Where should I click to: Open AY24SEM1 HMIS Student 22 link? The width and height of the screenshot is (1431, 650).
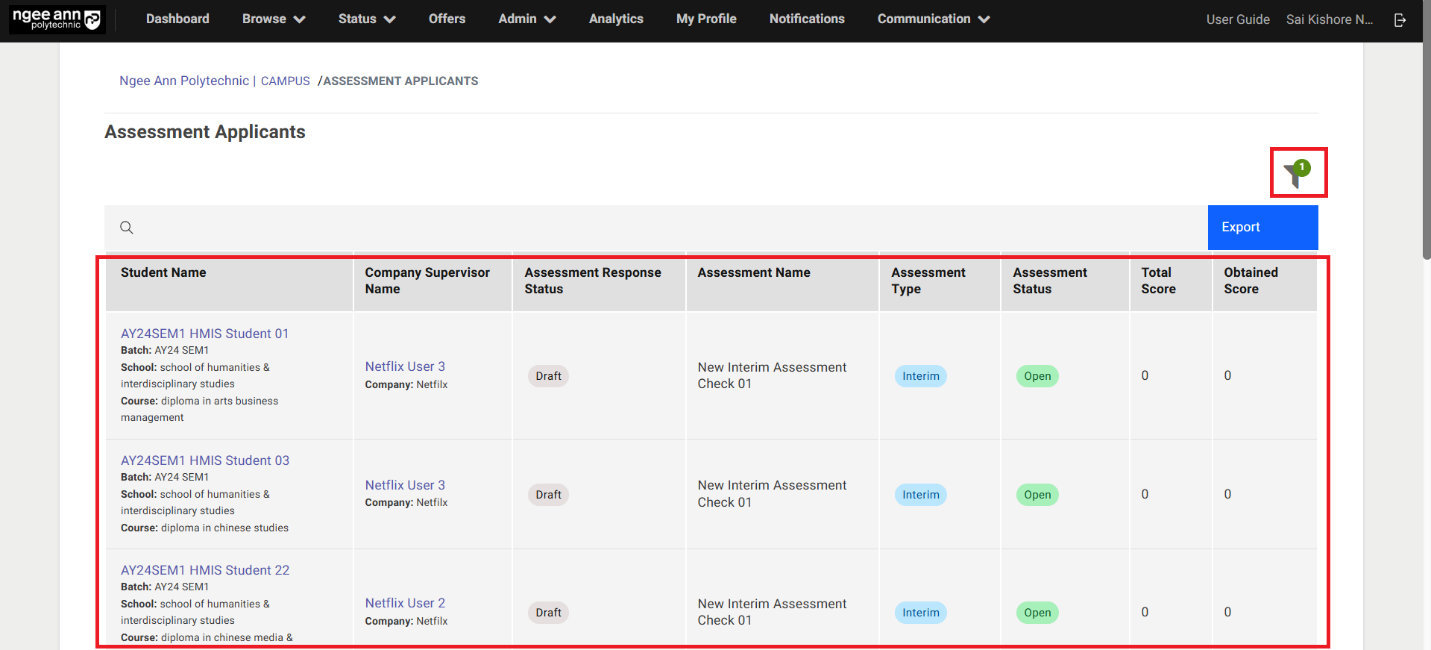[205, 570]
